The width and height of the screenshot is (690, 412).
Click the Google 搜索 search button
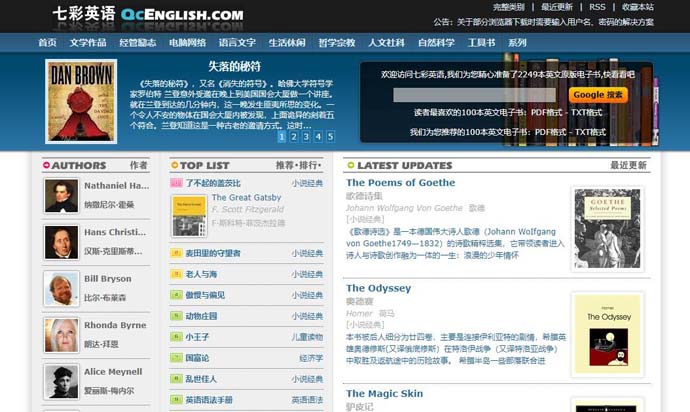pyautogui.click(x=598, y=95)
